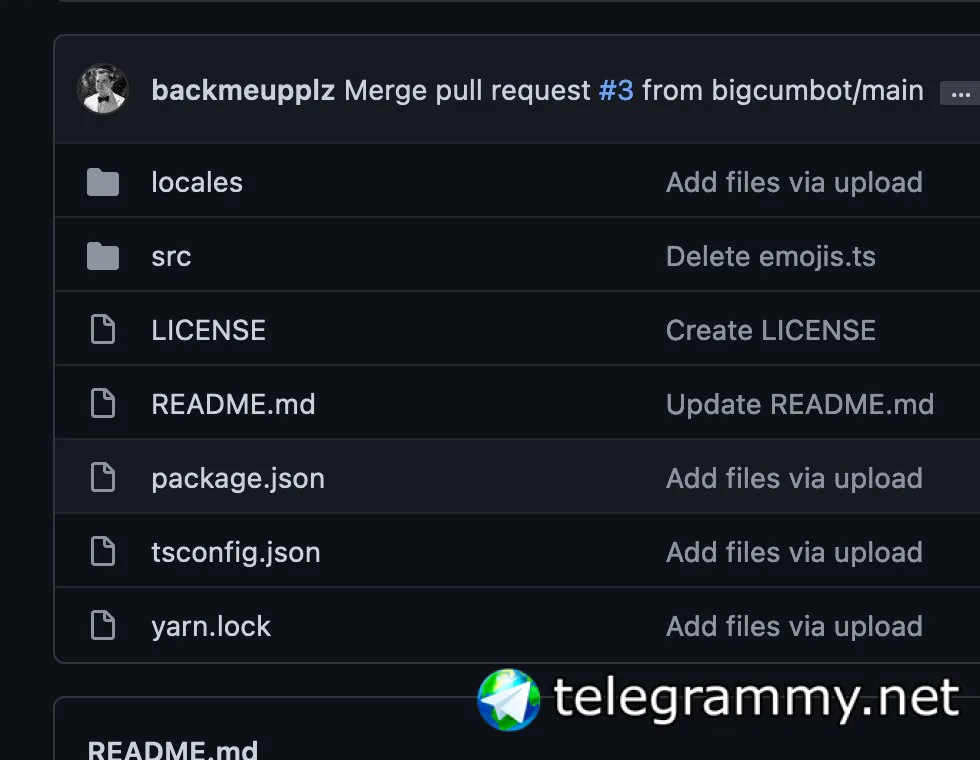
Task: View the Update README.md commit
Action: tap(800, 404)
